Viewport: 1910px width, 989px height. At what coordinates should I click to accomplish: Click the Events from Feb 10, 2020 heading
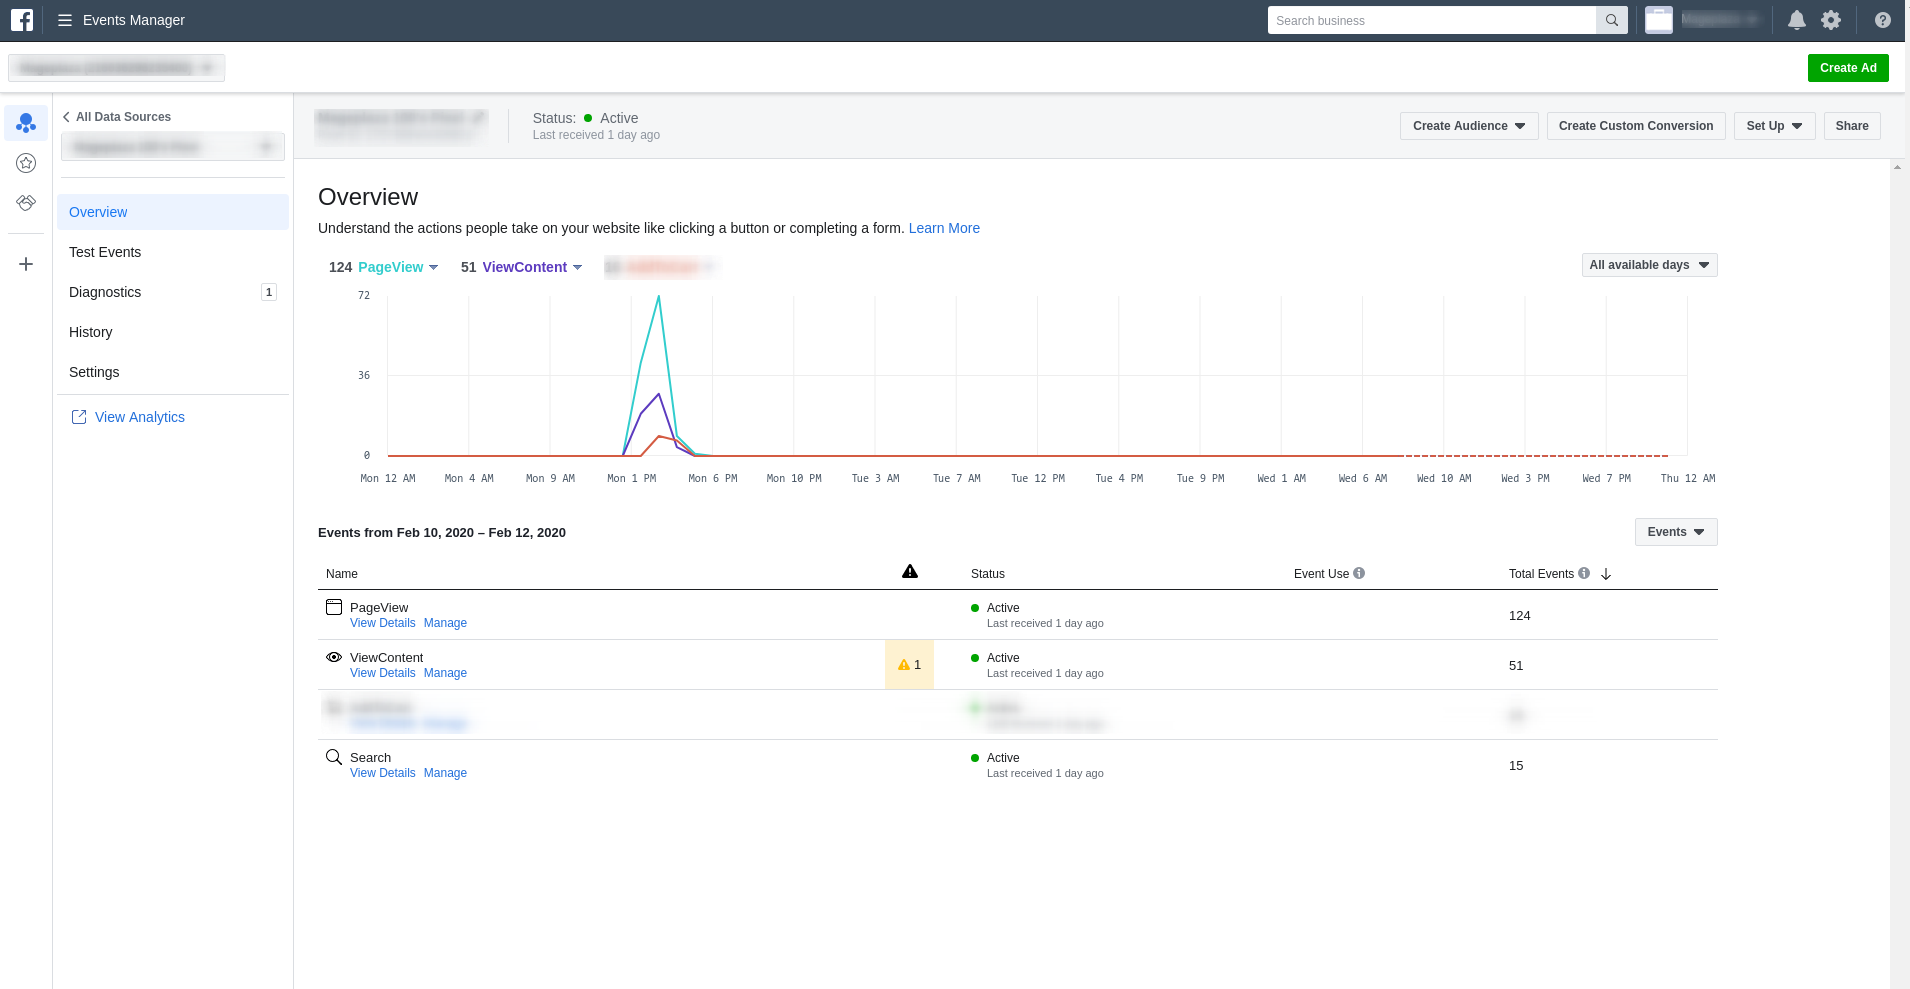click(442, 532)
